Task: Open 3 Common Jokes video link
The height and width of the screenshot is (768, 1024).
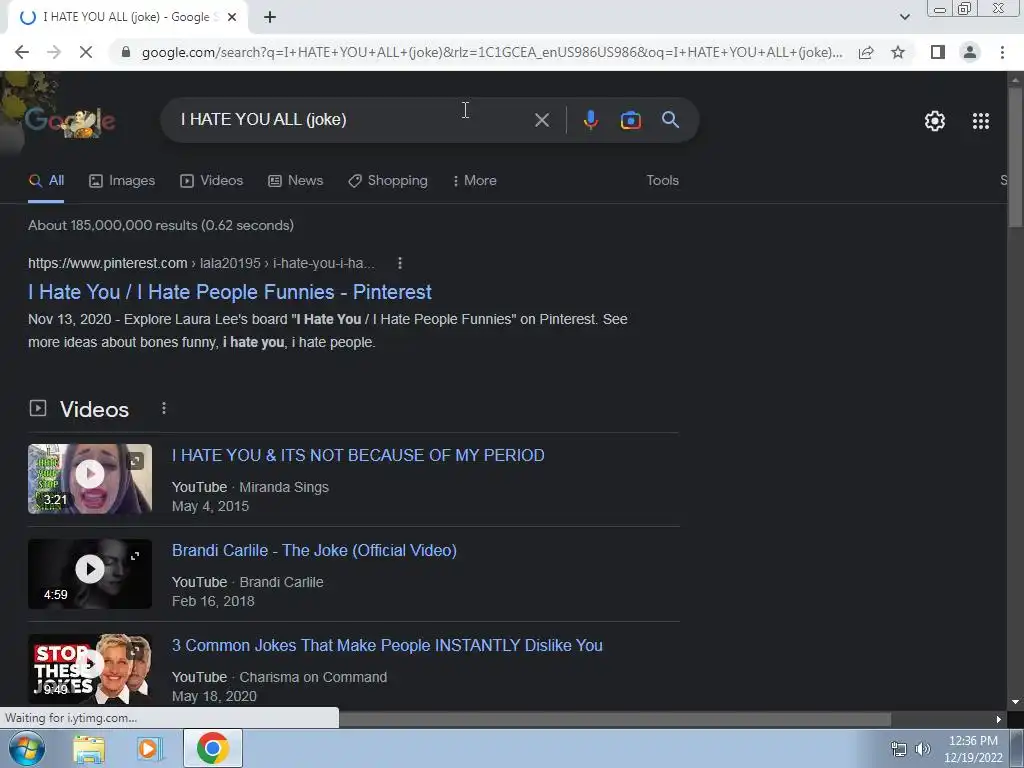Action: 387,645
